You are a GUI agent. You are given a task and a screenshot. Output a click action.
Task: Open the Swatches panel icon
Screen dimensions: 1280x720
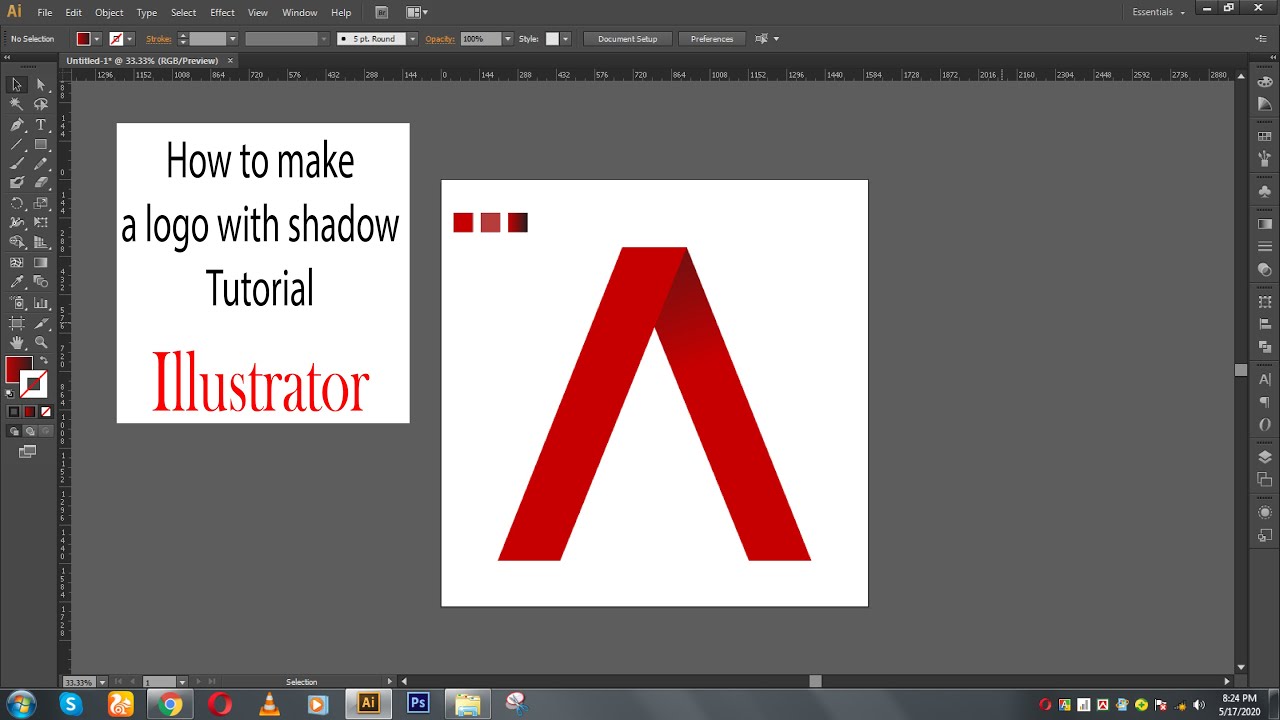pyautogui.click(x=1265, y=135)
